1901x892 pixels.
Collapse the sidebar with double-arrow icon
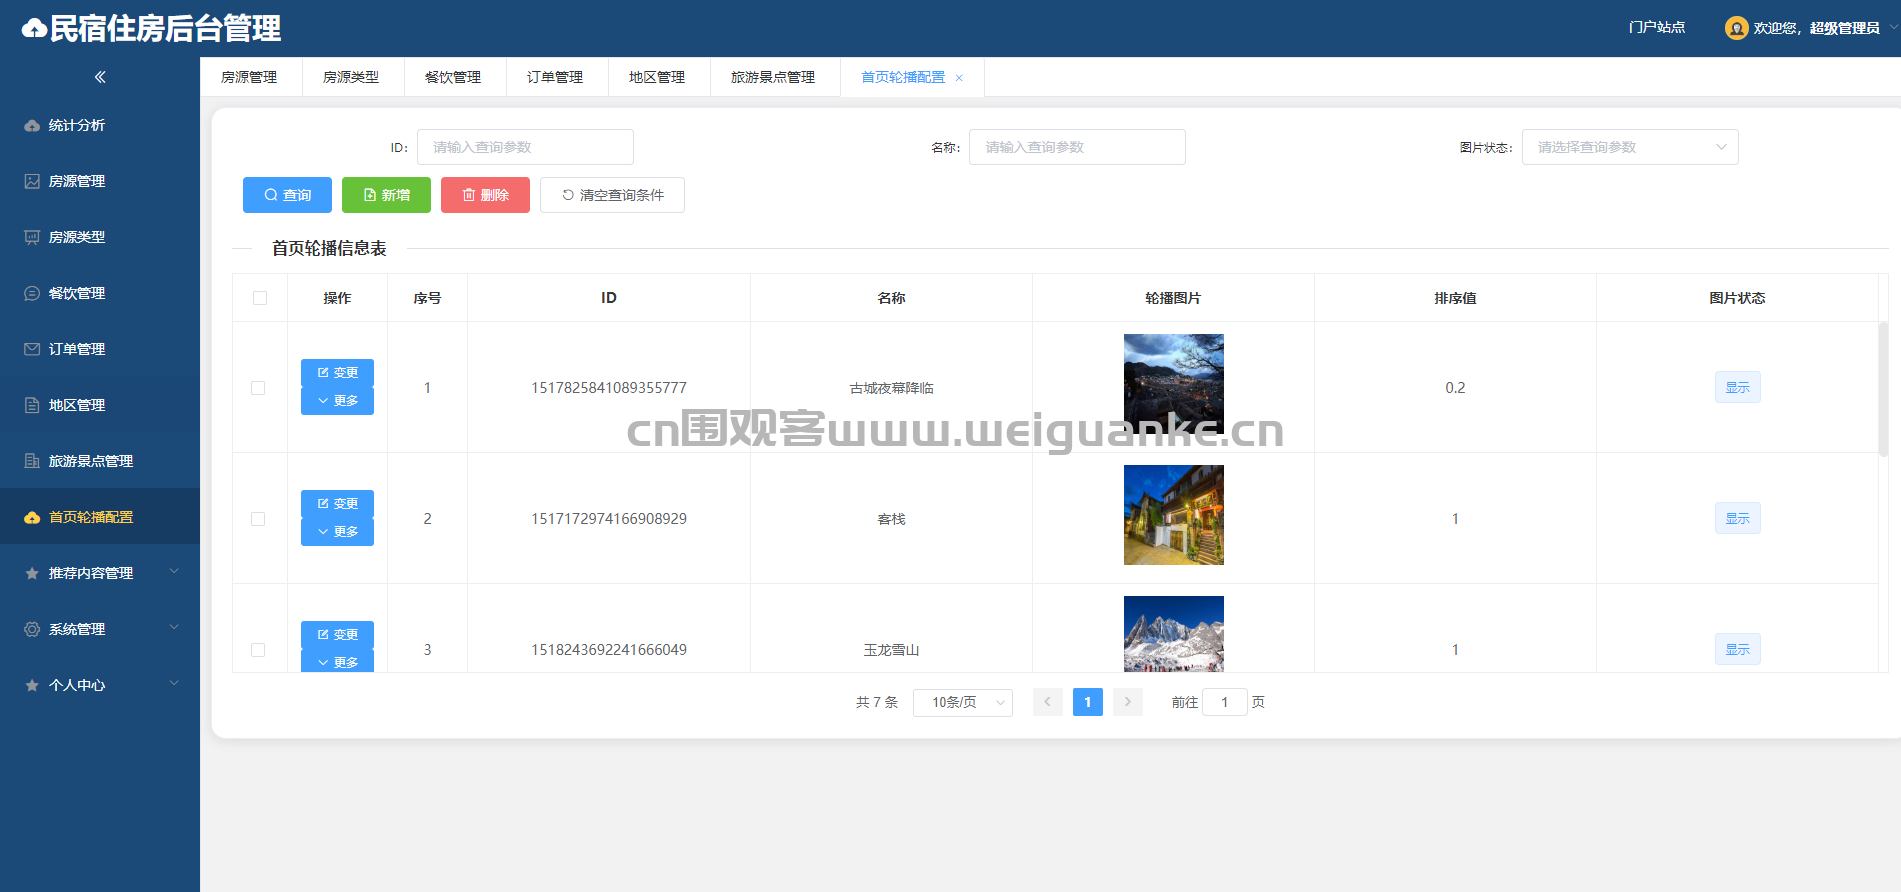click(x=100, y=77)
